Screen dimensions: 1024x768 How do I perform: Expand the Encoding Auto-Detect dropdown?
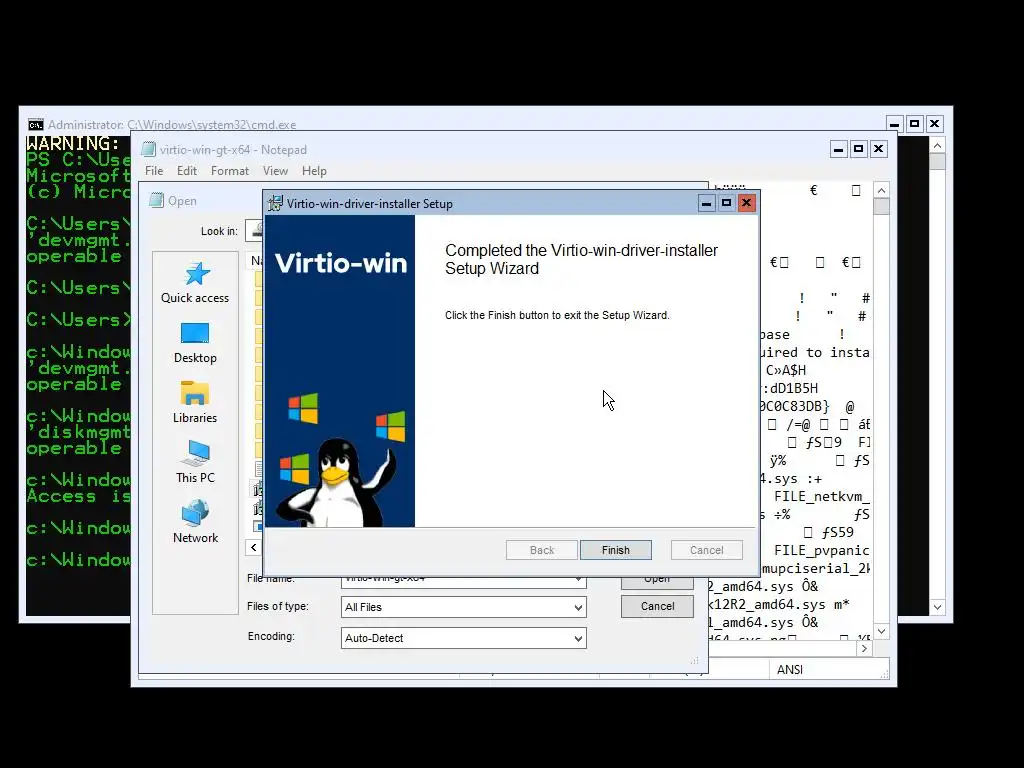[x=578, y=638]
